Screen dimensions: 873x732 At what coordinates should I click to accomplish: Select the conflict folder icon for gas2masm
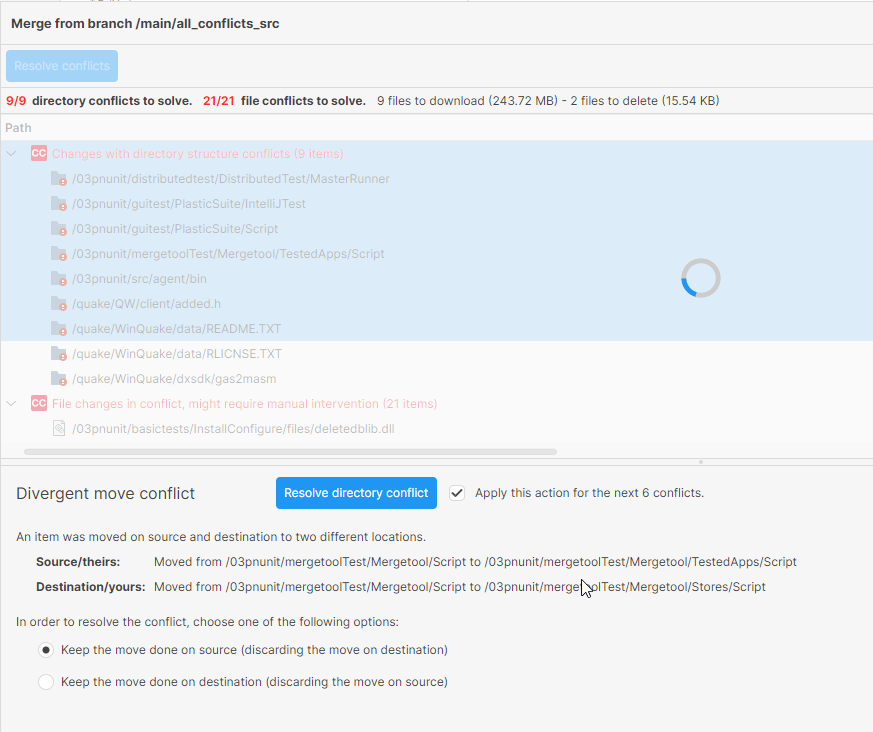click(58, 378)
